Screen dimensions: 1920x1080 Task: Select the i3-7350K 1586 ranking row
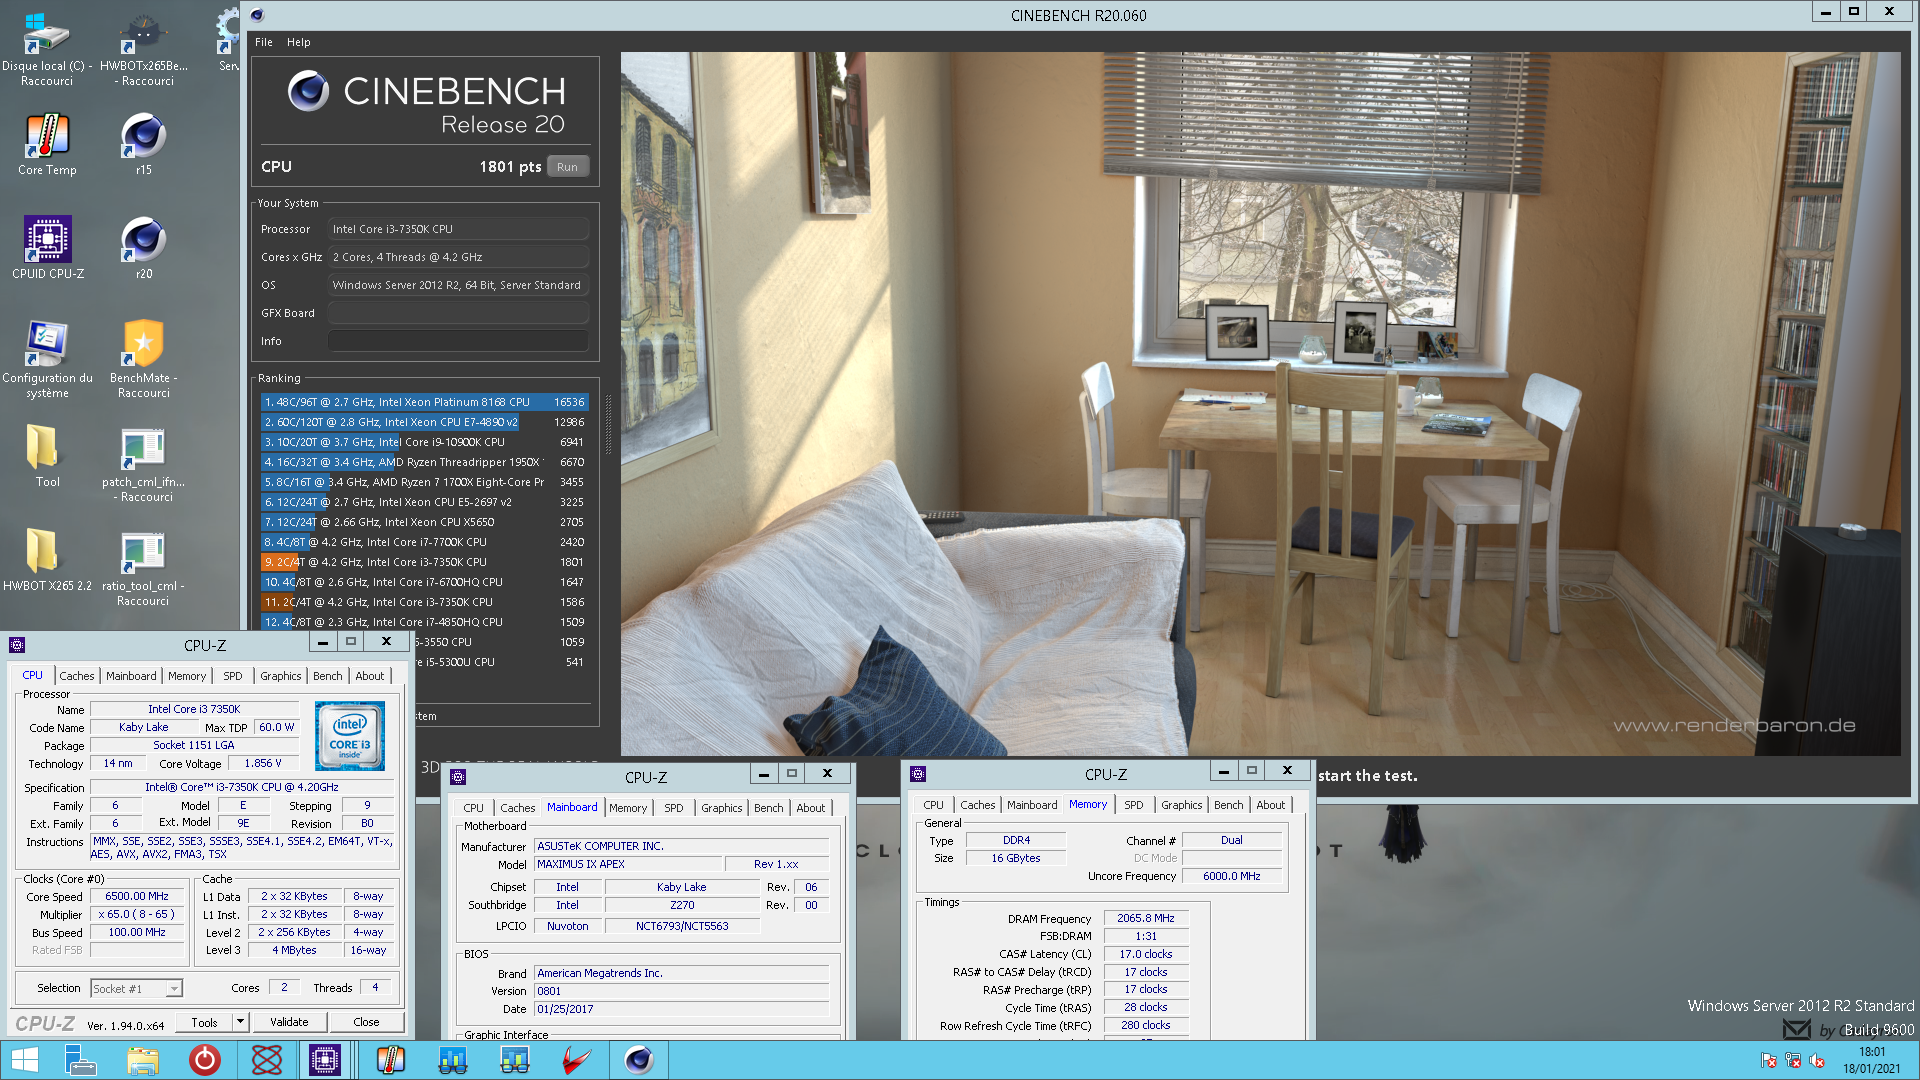pos(425,602)
